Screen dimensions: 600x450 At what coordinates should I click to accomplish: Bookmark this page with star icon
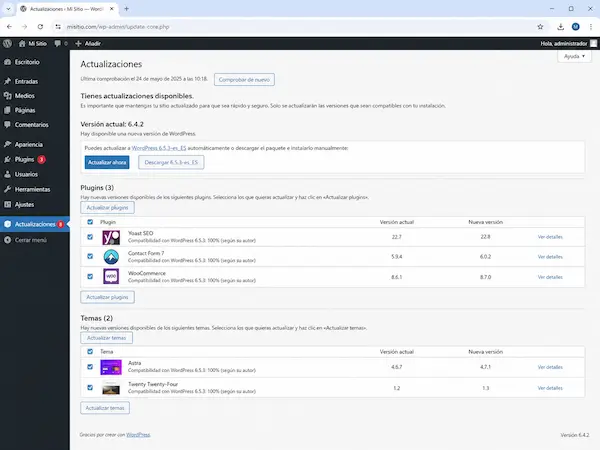click(x=540, y=27)
